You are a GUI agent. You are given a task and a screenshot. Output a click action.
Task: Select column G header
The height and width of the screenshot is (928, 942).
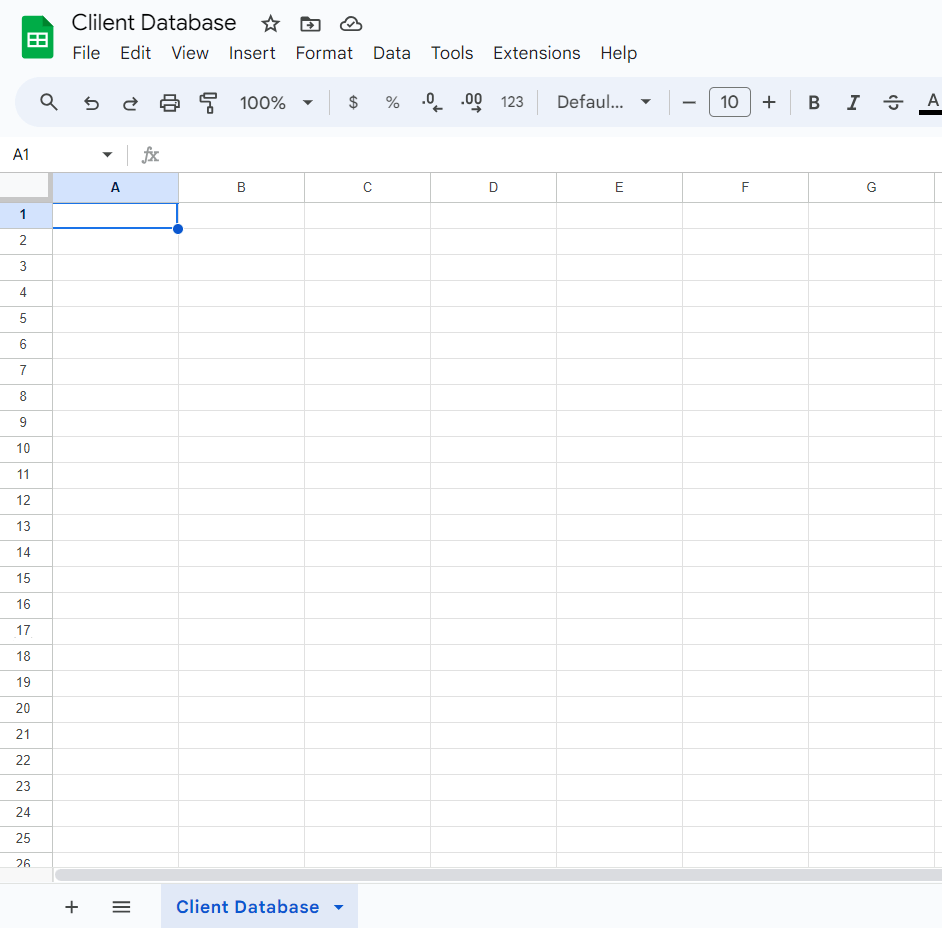tap(872, 187)
